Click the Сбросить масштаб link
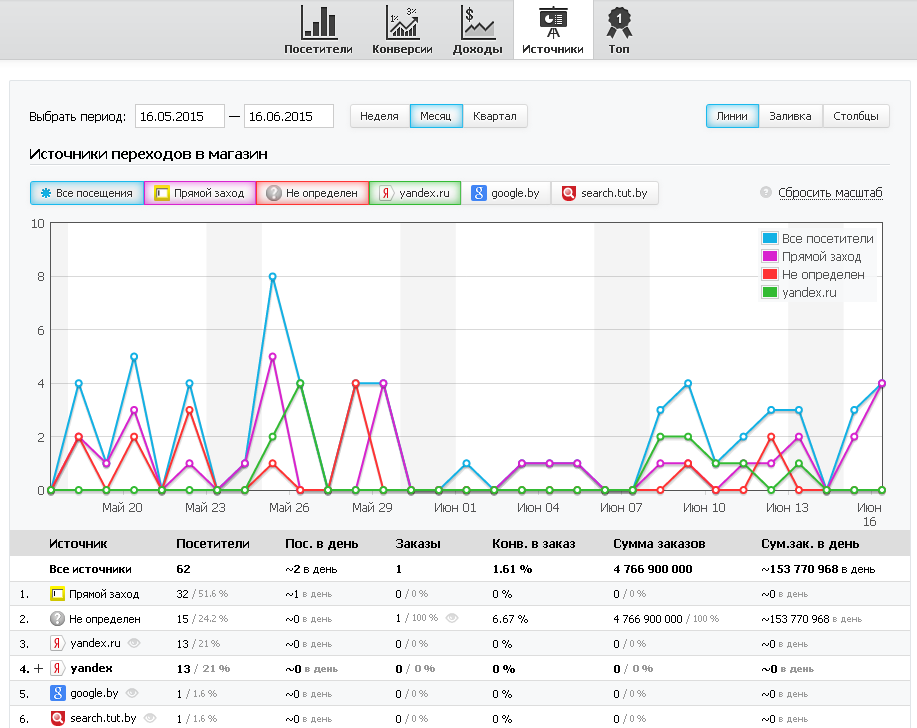This screenshot has height=728, width=917. [x=830, y=193]
